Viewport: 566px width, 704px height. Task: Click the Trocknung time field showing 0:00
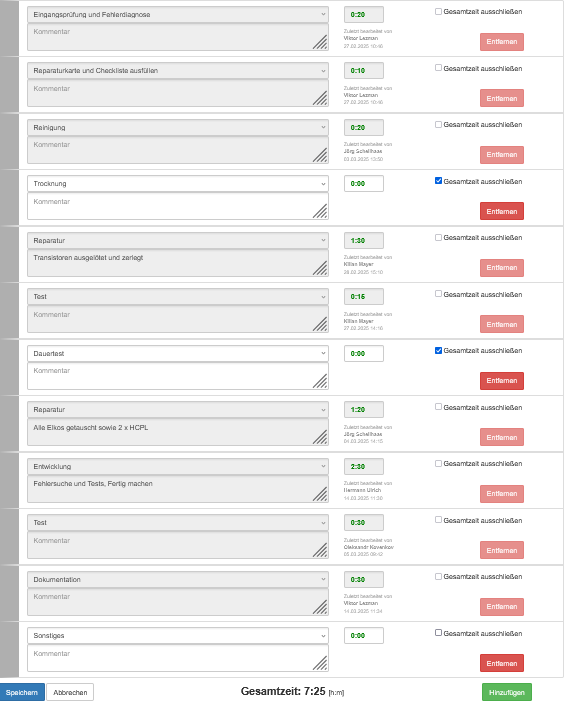click(x=364, y=184)
